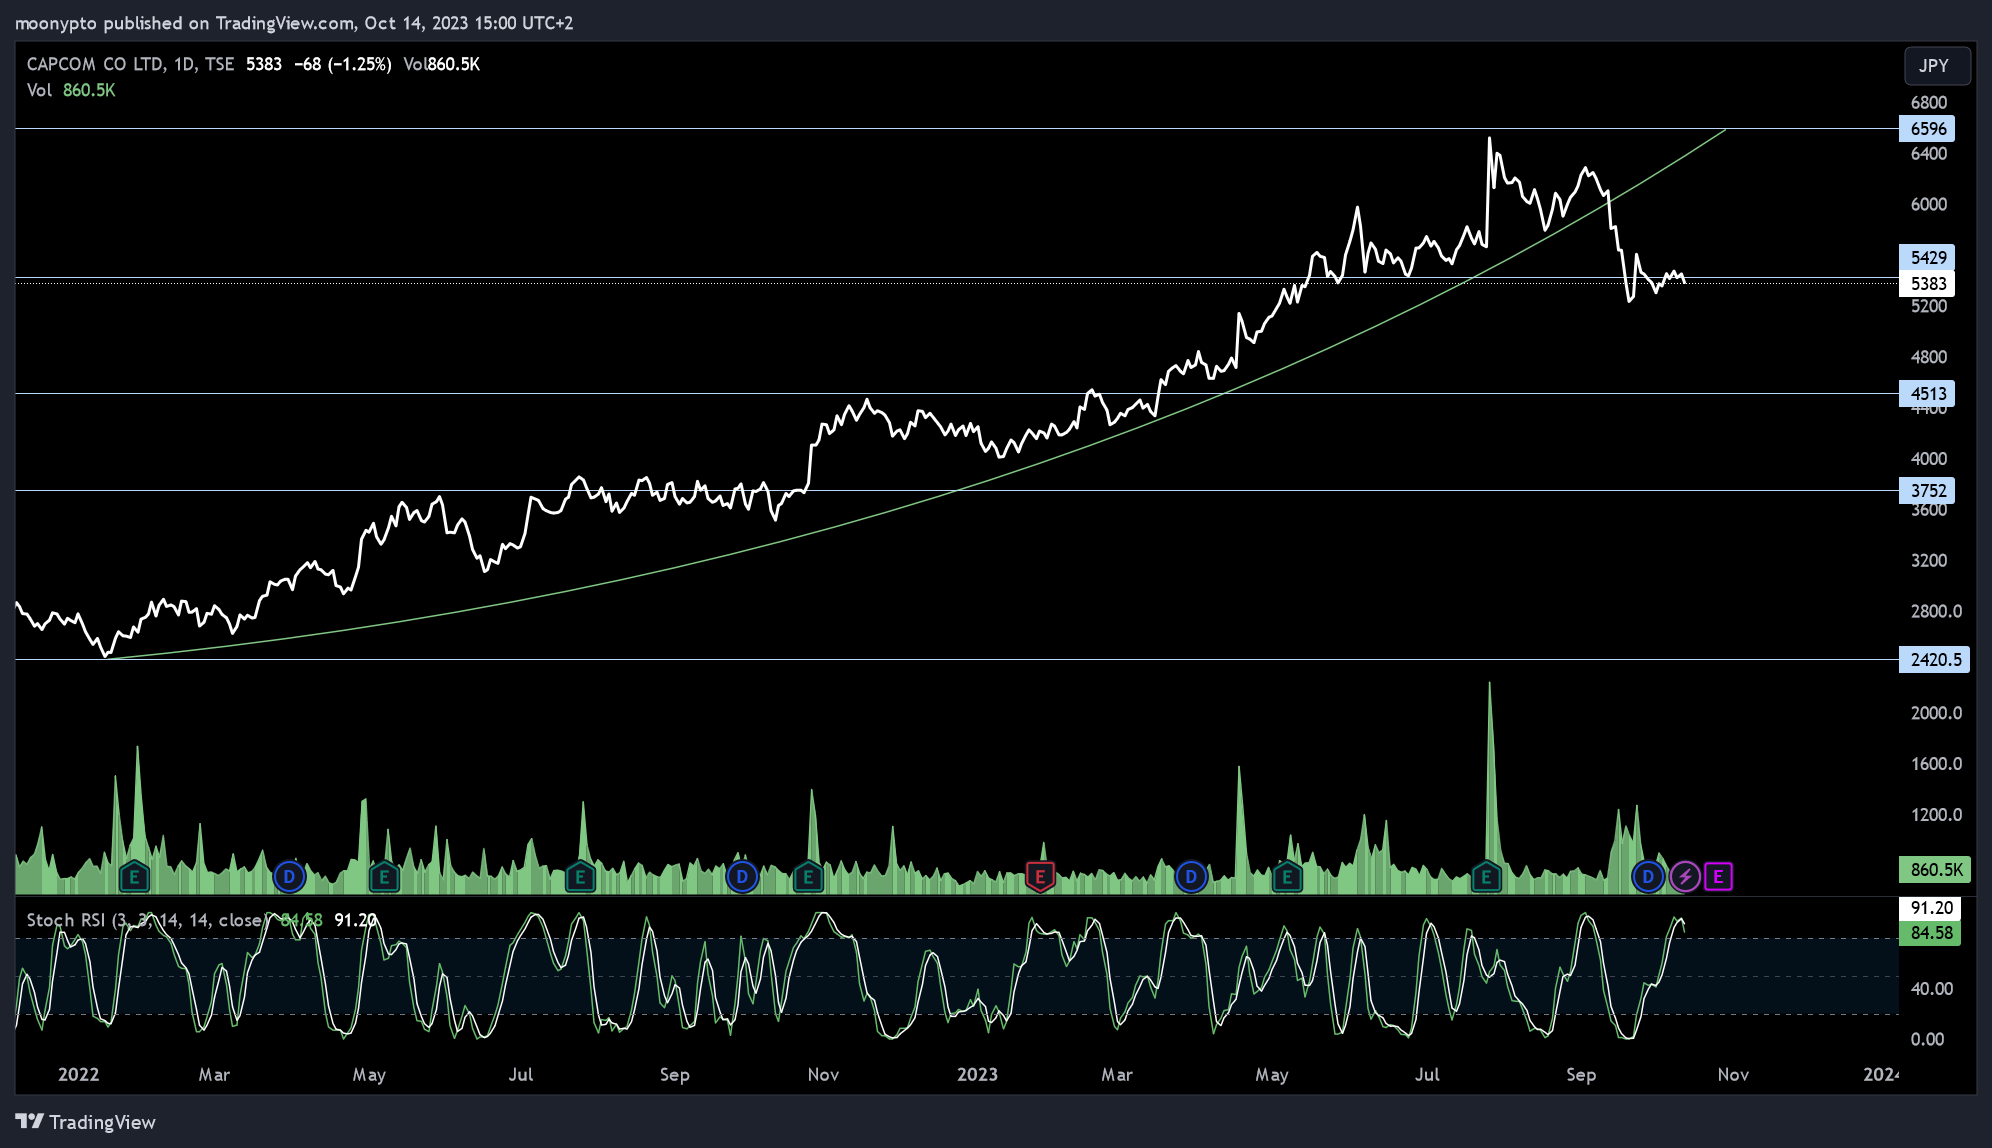The image size is (1992, 1148).
Task: Click the Nov label left of 2023
Action: click(823, 1075)
